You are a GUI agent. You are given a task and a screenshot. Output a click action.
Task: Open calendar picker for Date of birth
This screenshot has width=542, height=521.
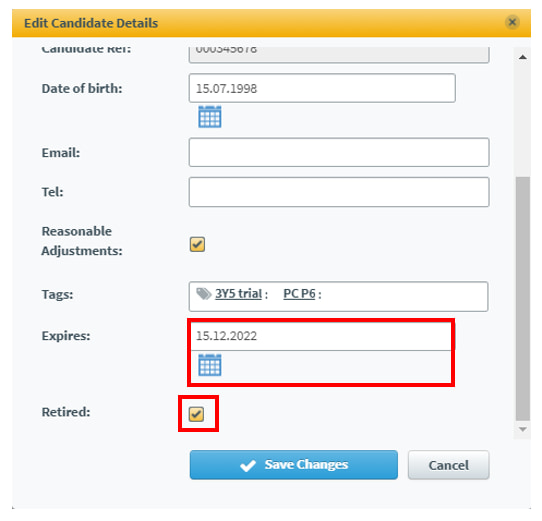(209, 117)
